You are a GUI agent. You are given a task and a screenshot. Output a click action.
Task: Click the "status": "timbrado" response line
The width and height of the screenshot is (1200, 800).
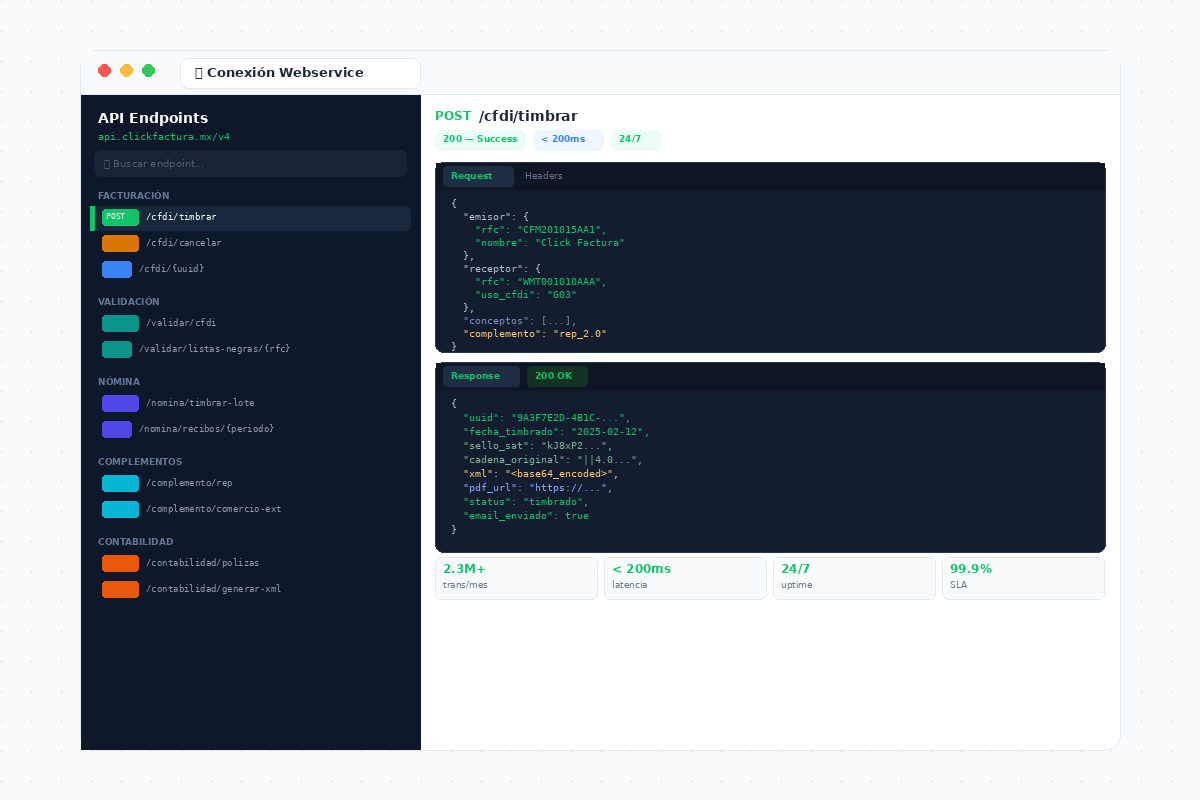pyautogui.click(x=526, y=502)
